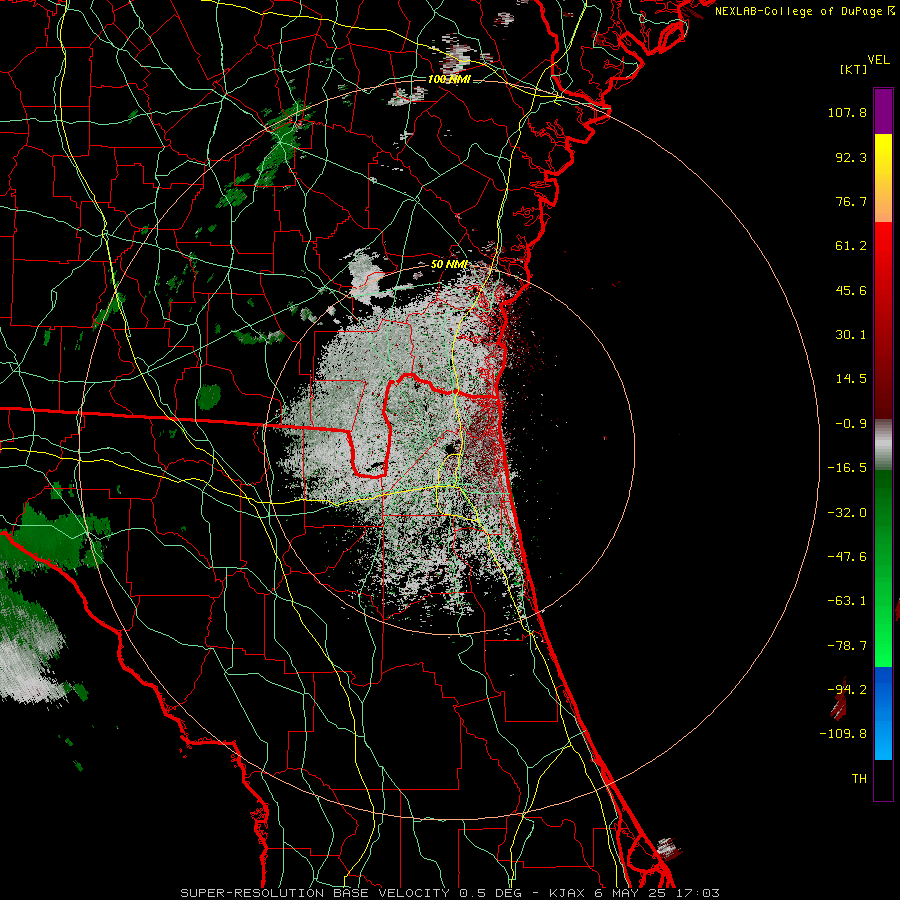Click the 61.2 velocity scale label

[x=851, y=246]
